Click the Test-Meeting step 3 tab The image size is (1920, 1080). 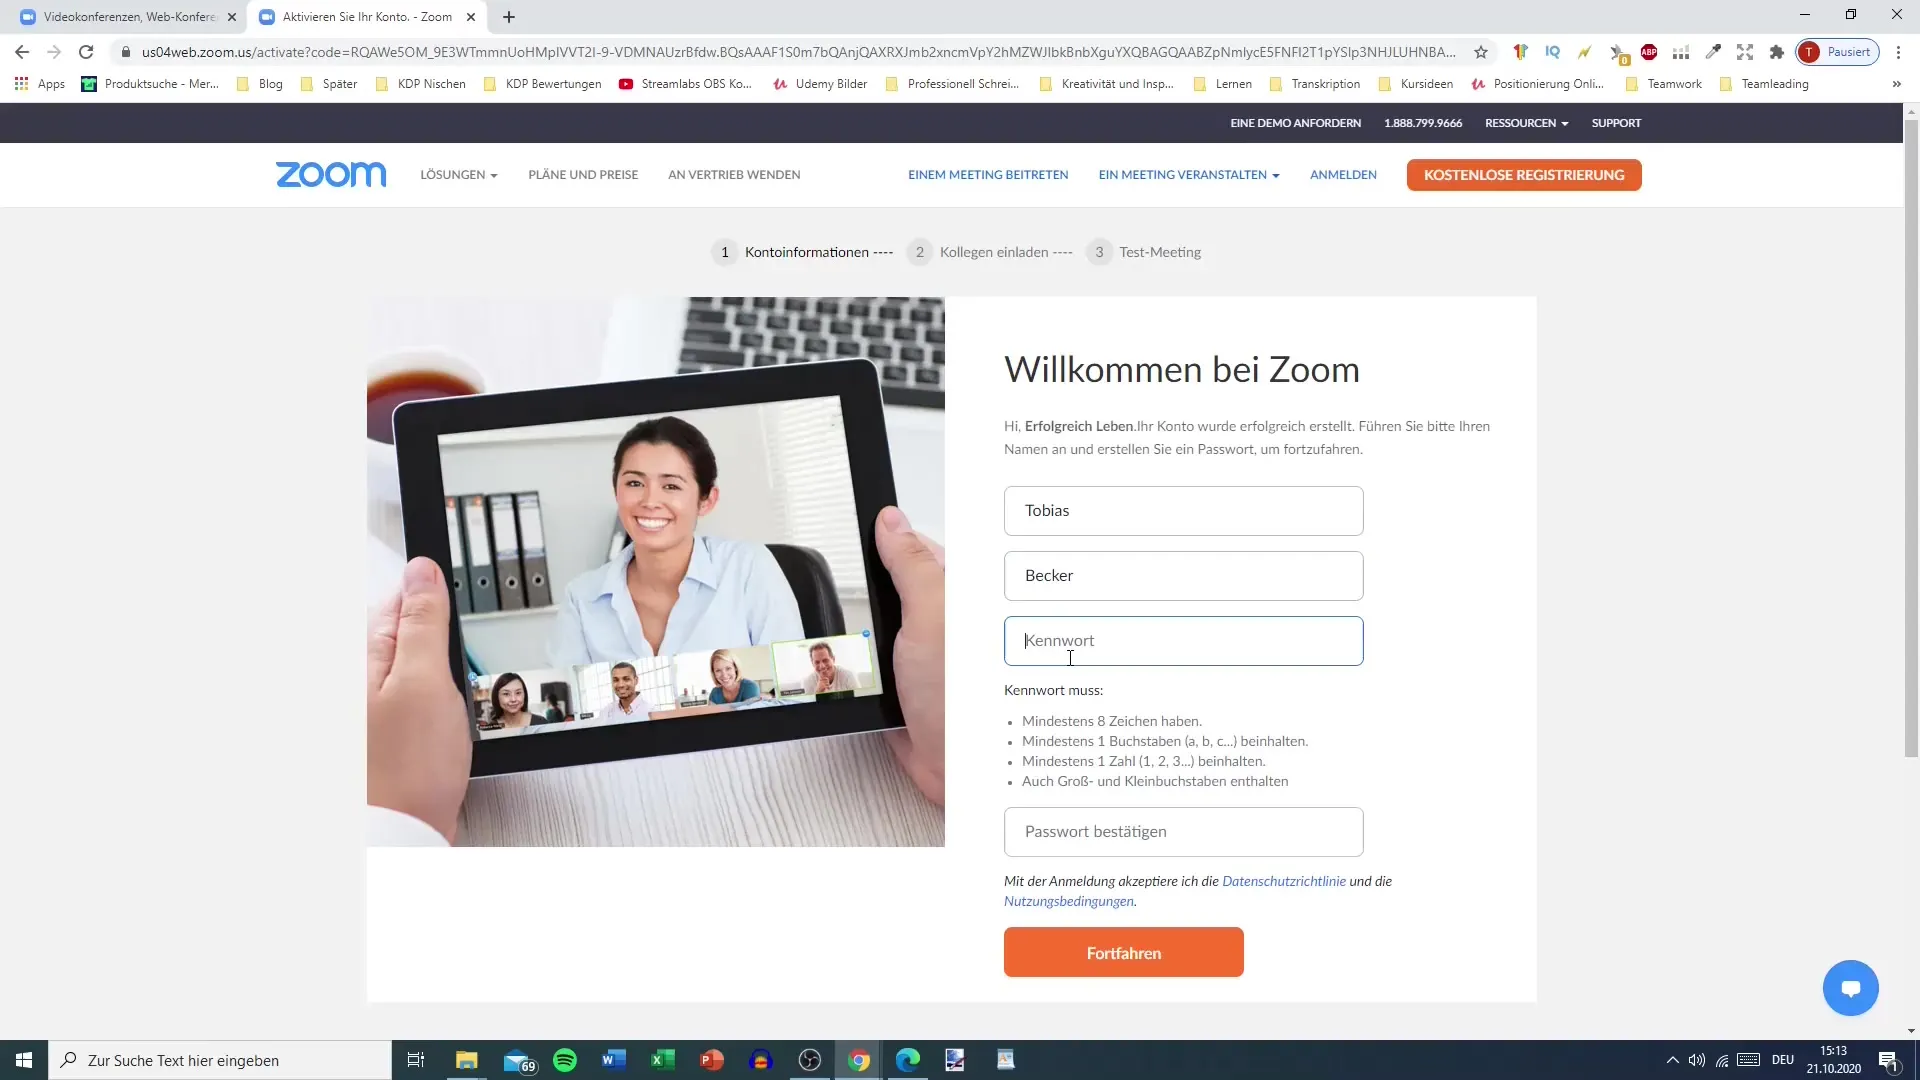click(1145, 252)
